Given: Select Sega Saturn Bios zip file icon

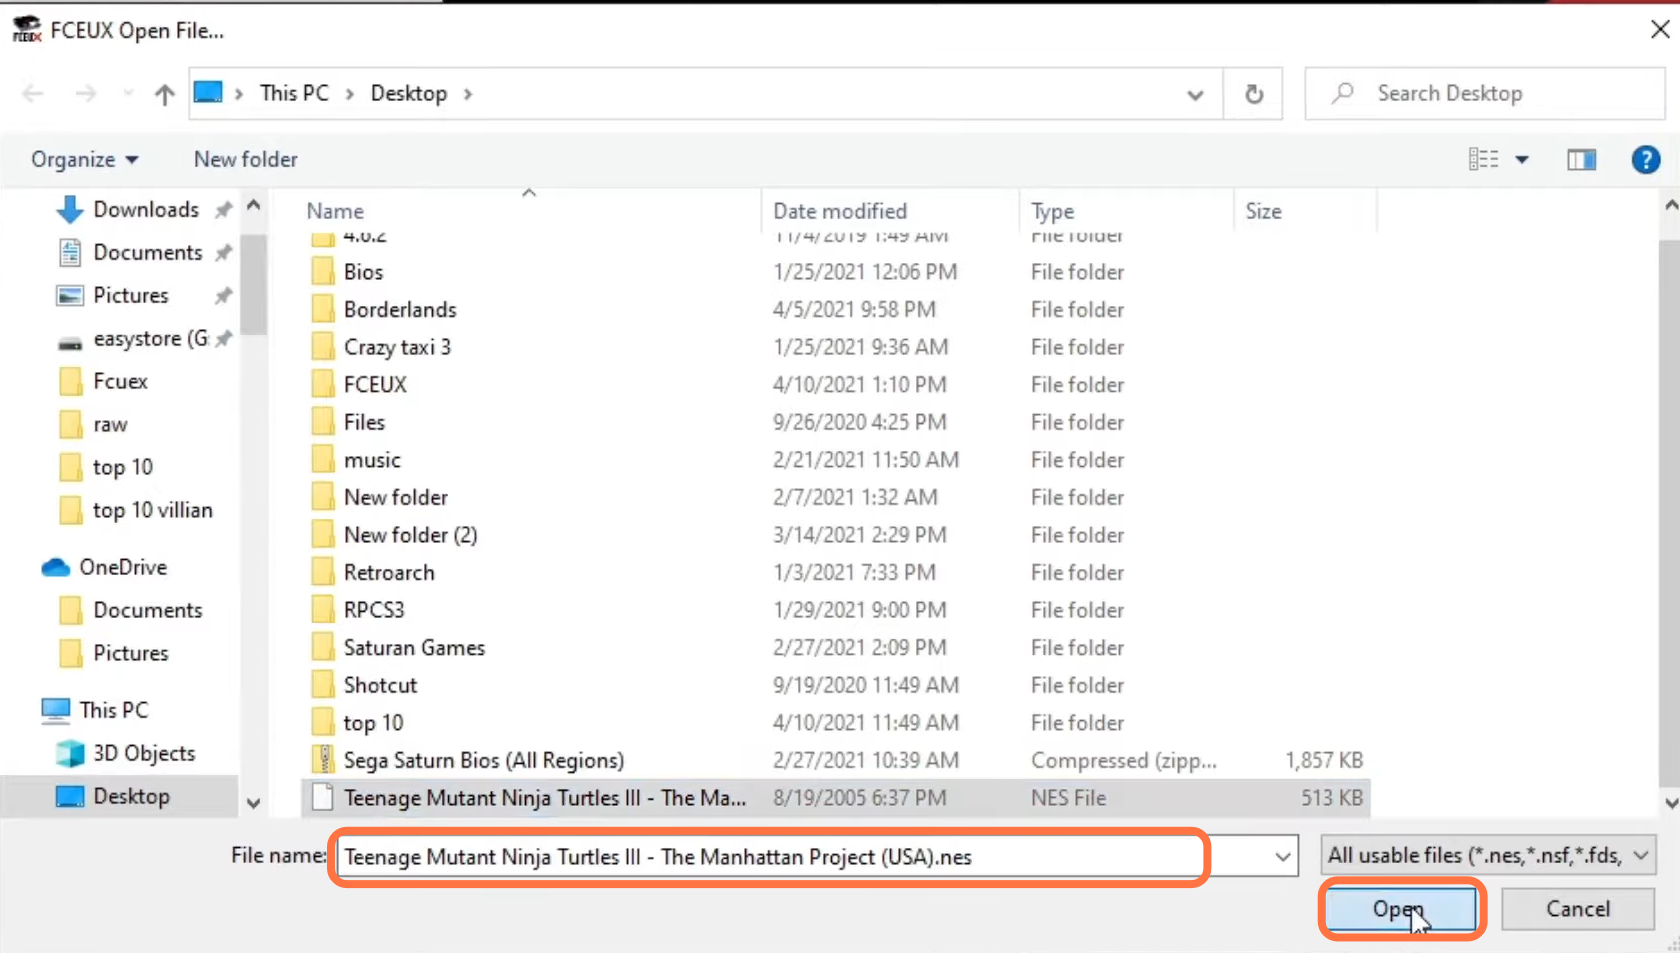Looking at the screenshot, I should point(322,760).
